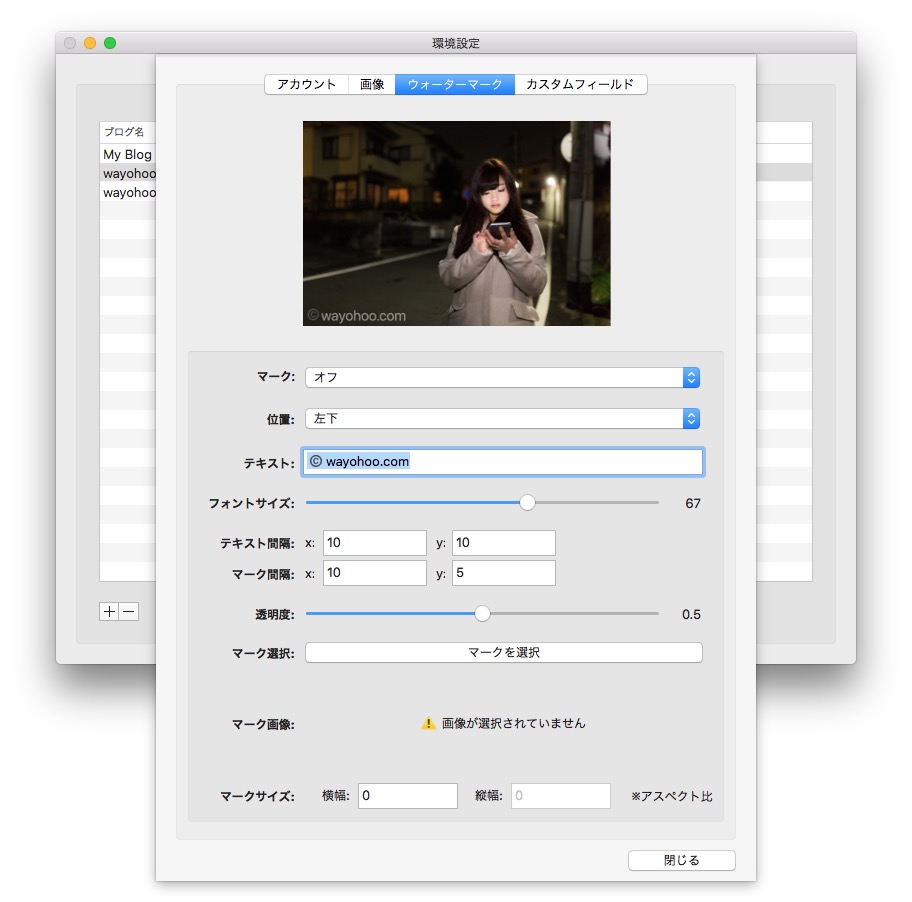
Task: Click the フォントサイズ value 67
Action: 693,503
